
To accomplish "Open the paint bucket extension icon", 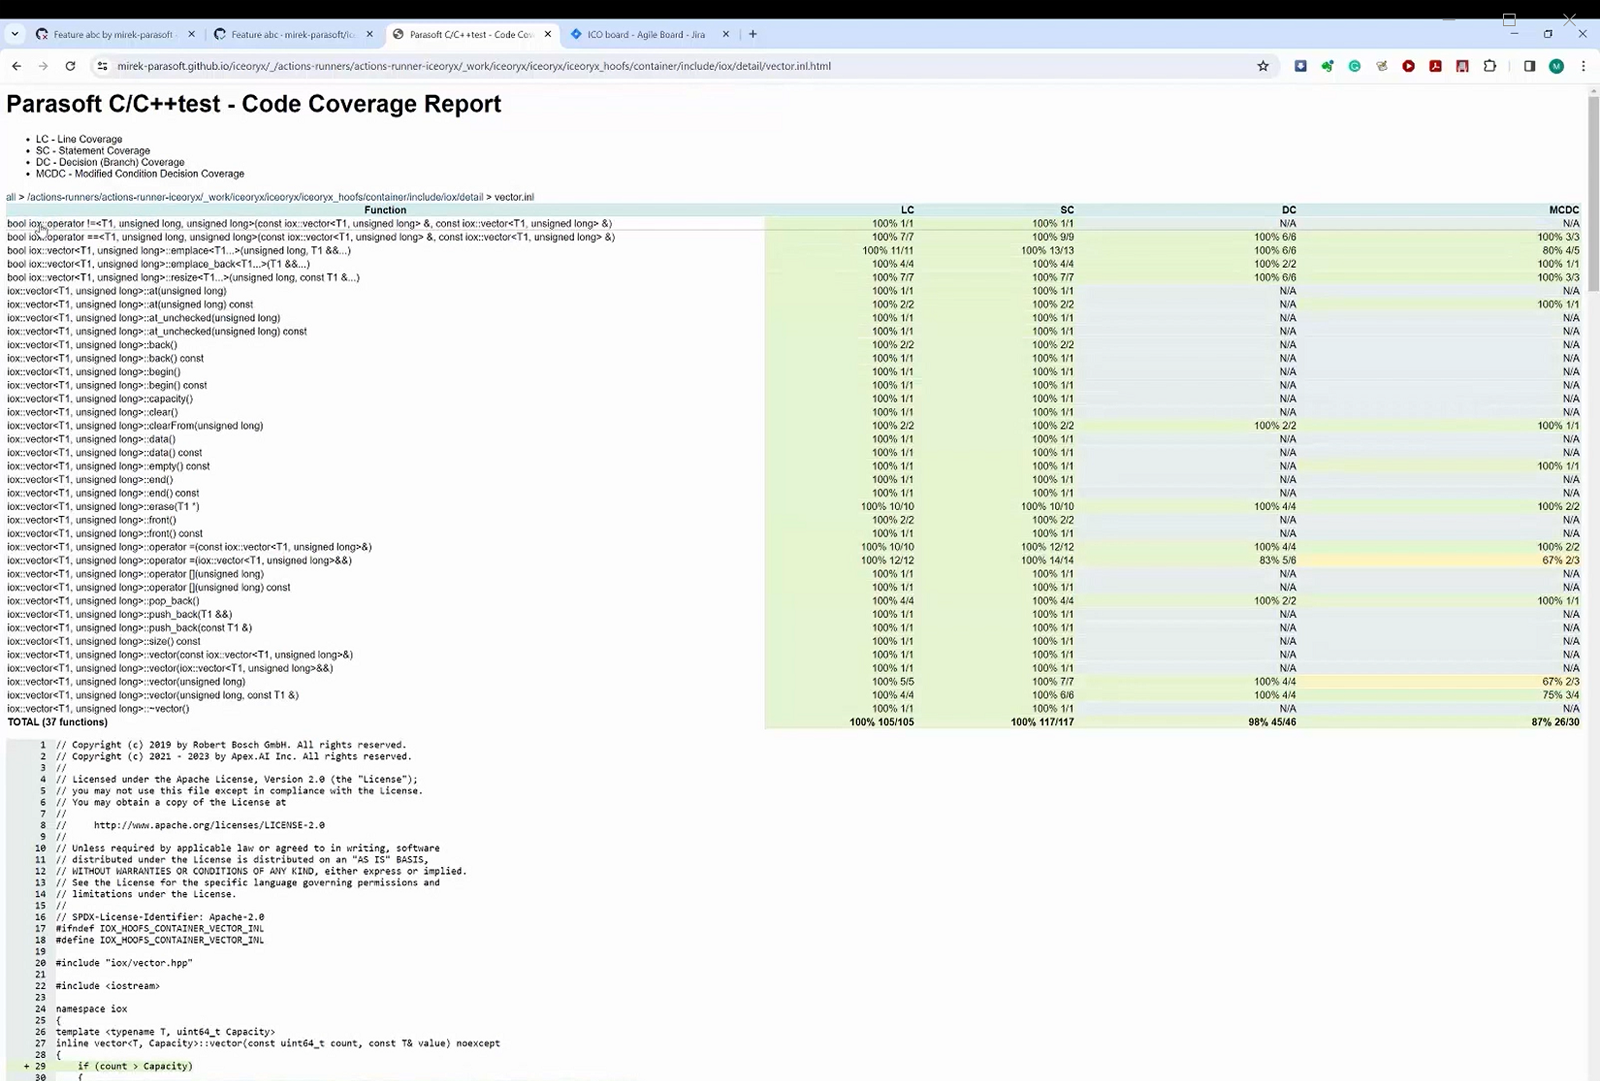I will click(x=1381, y=66).
